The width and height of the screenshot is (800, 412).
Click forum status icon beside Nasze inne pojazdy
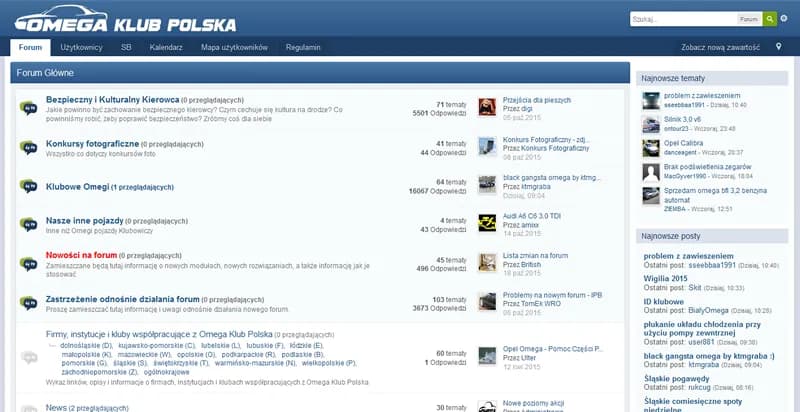[x=28, y=224]
